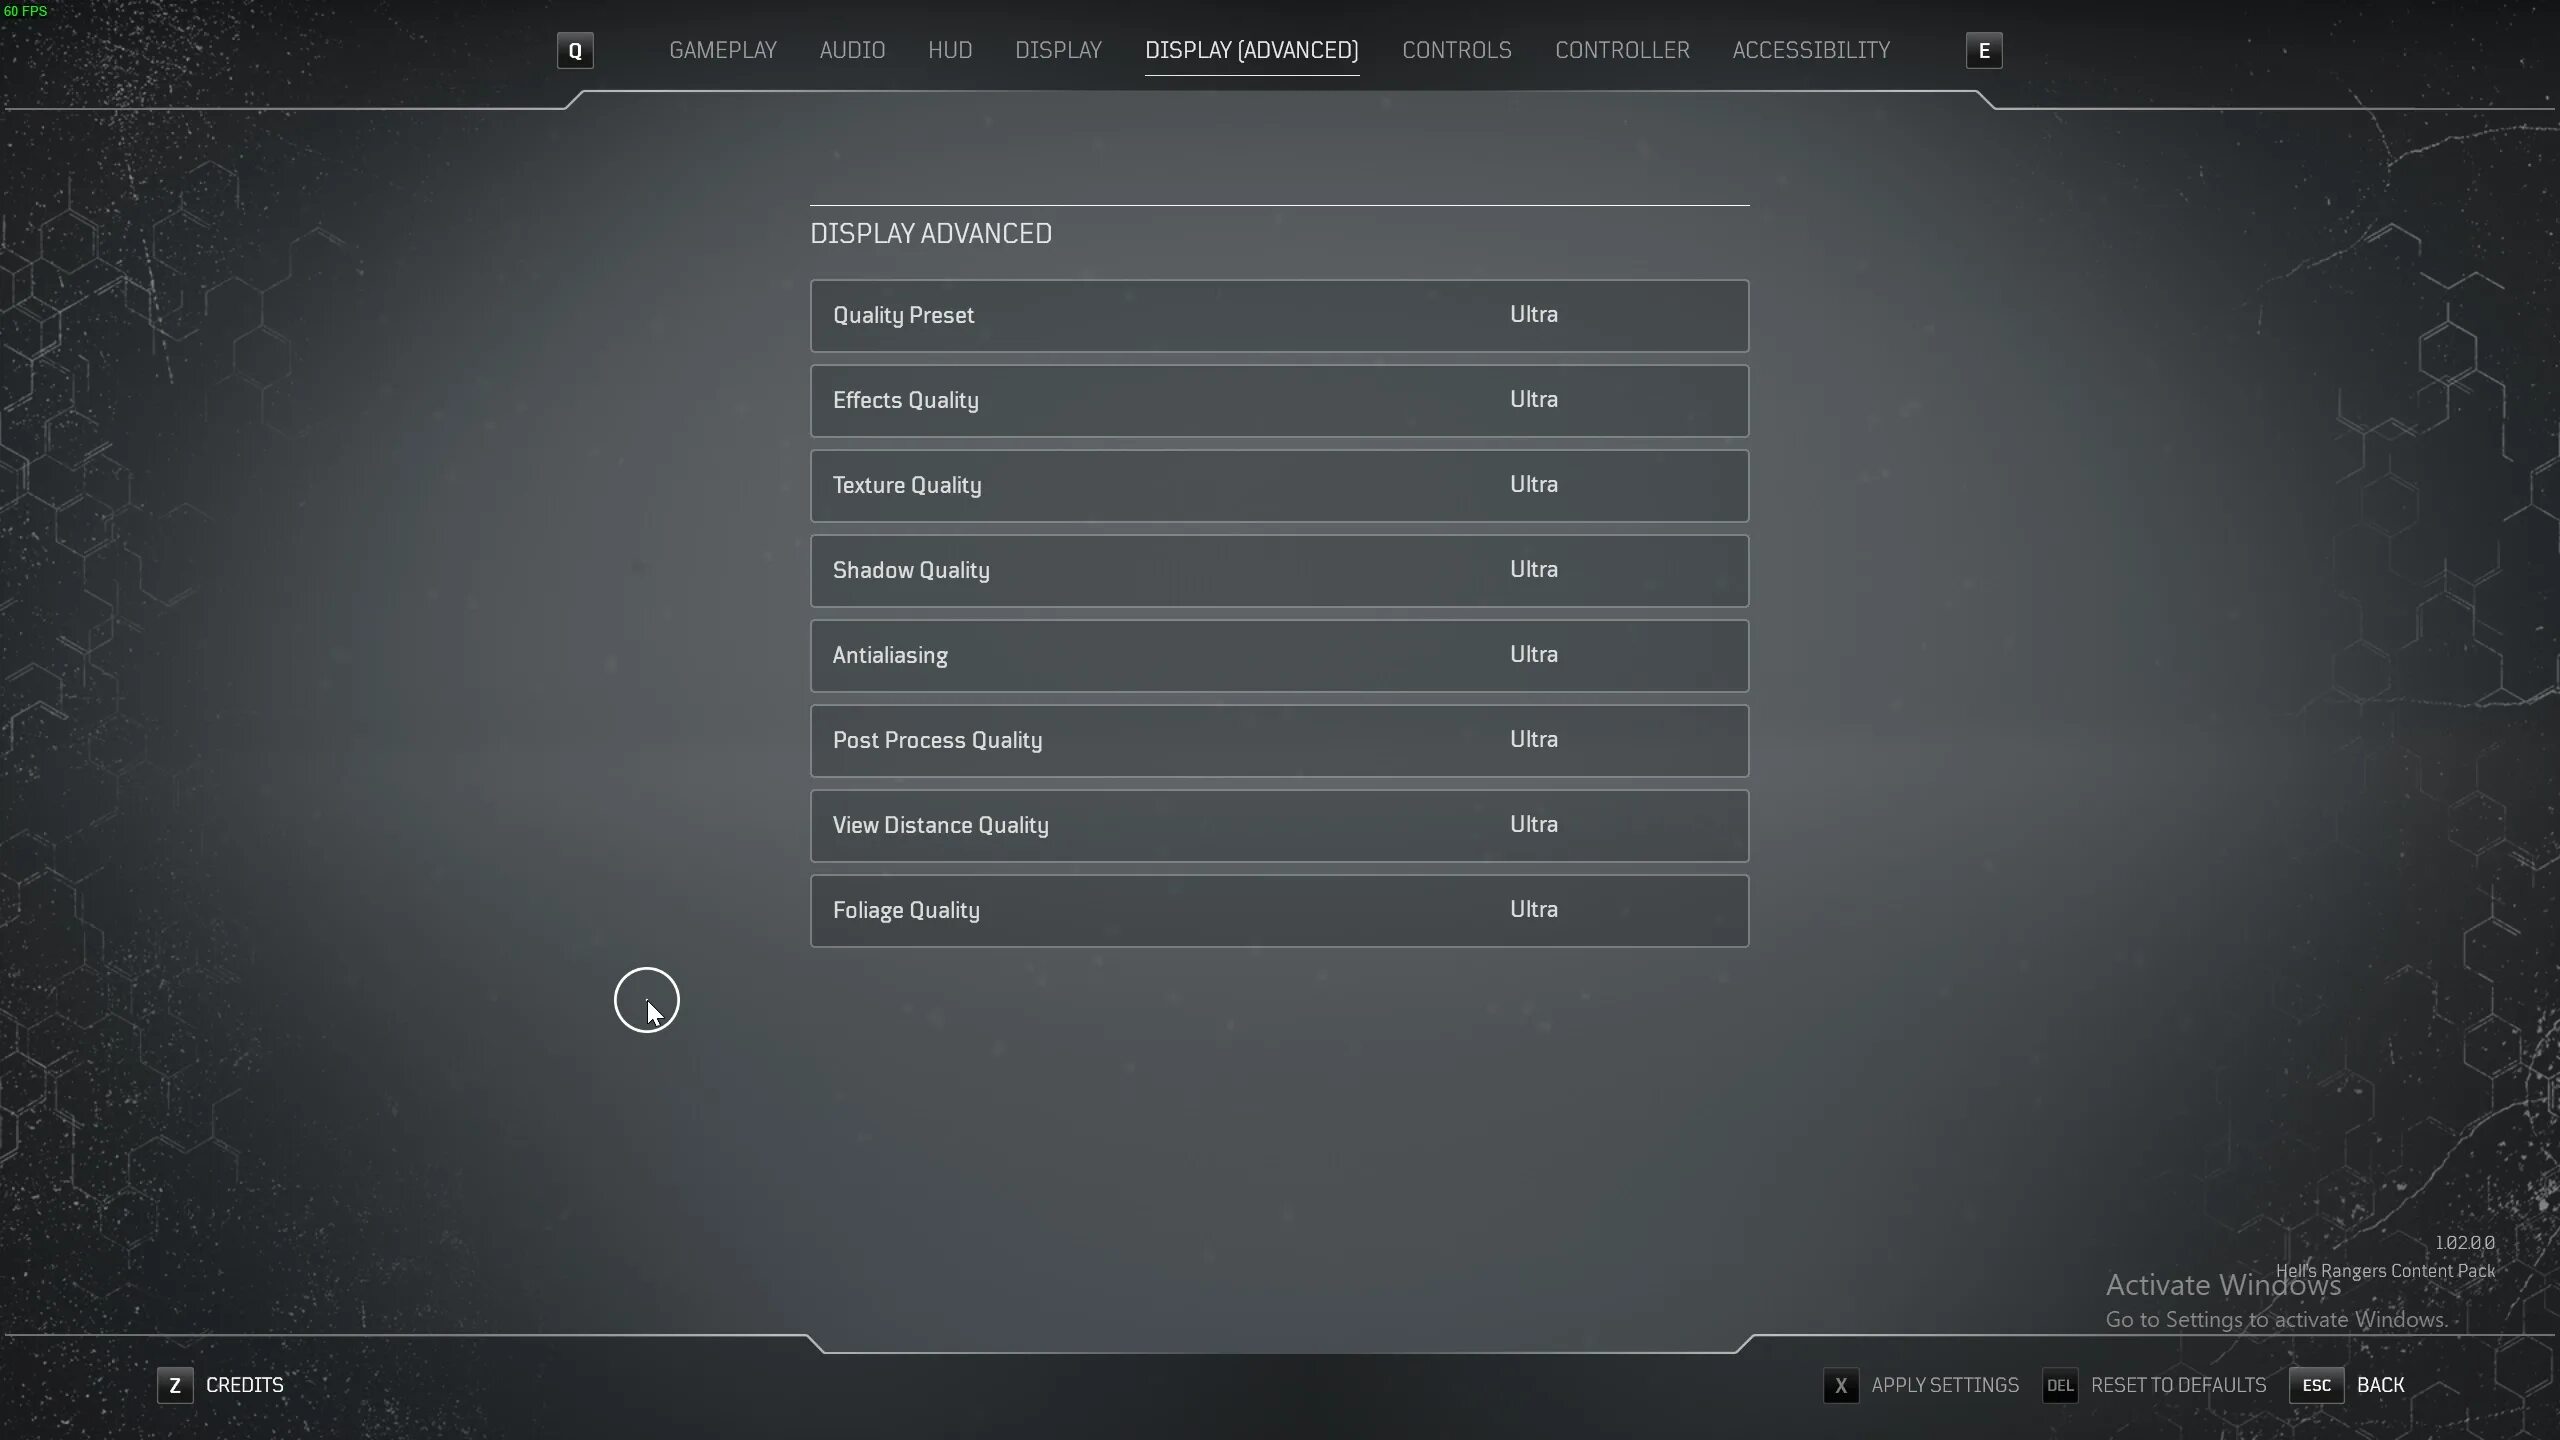Open the AUDIO settings tab
Viewport: 2560px width, 1440px height.
pyautogui.click(x=853, y=49)
